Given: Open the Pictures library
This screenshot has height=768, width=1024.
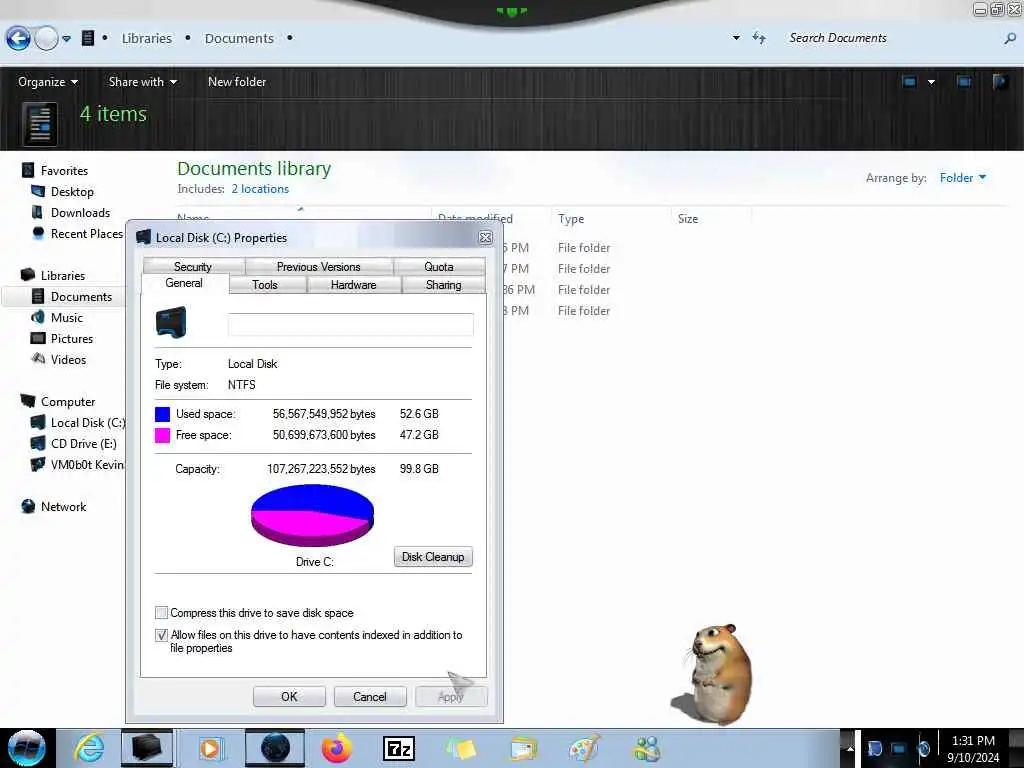Looking at the screenshot, I should [x=72, y=338].
